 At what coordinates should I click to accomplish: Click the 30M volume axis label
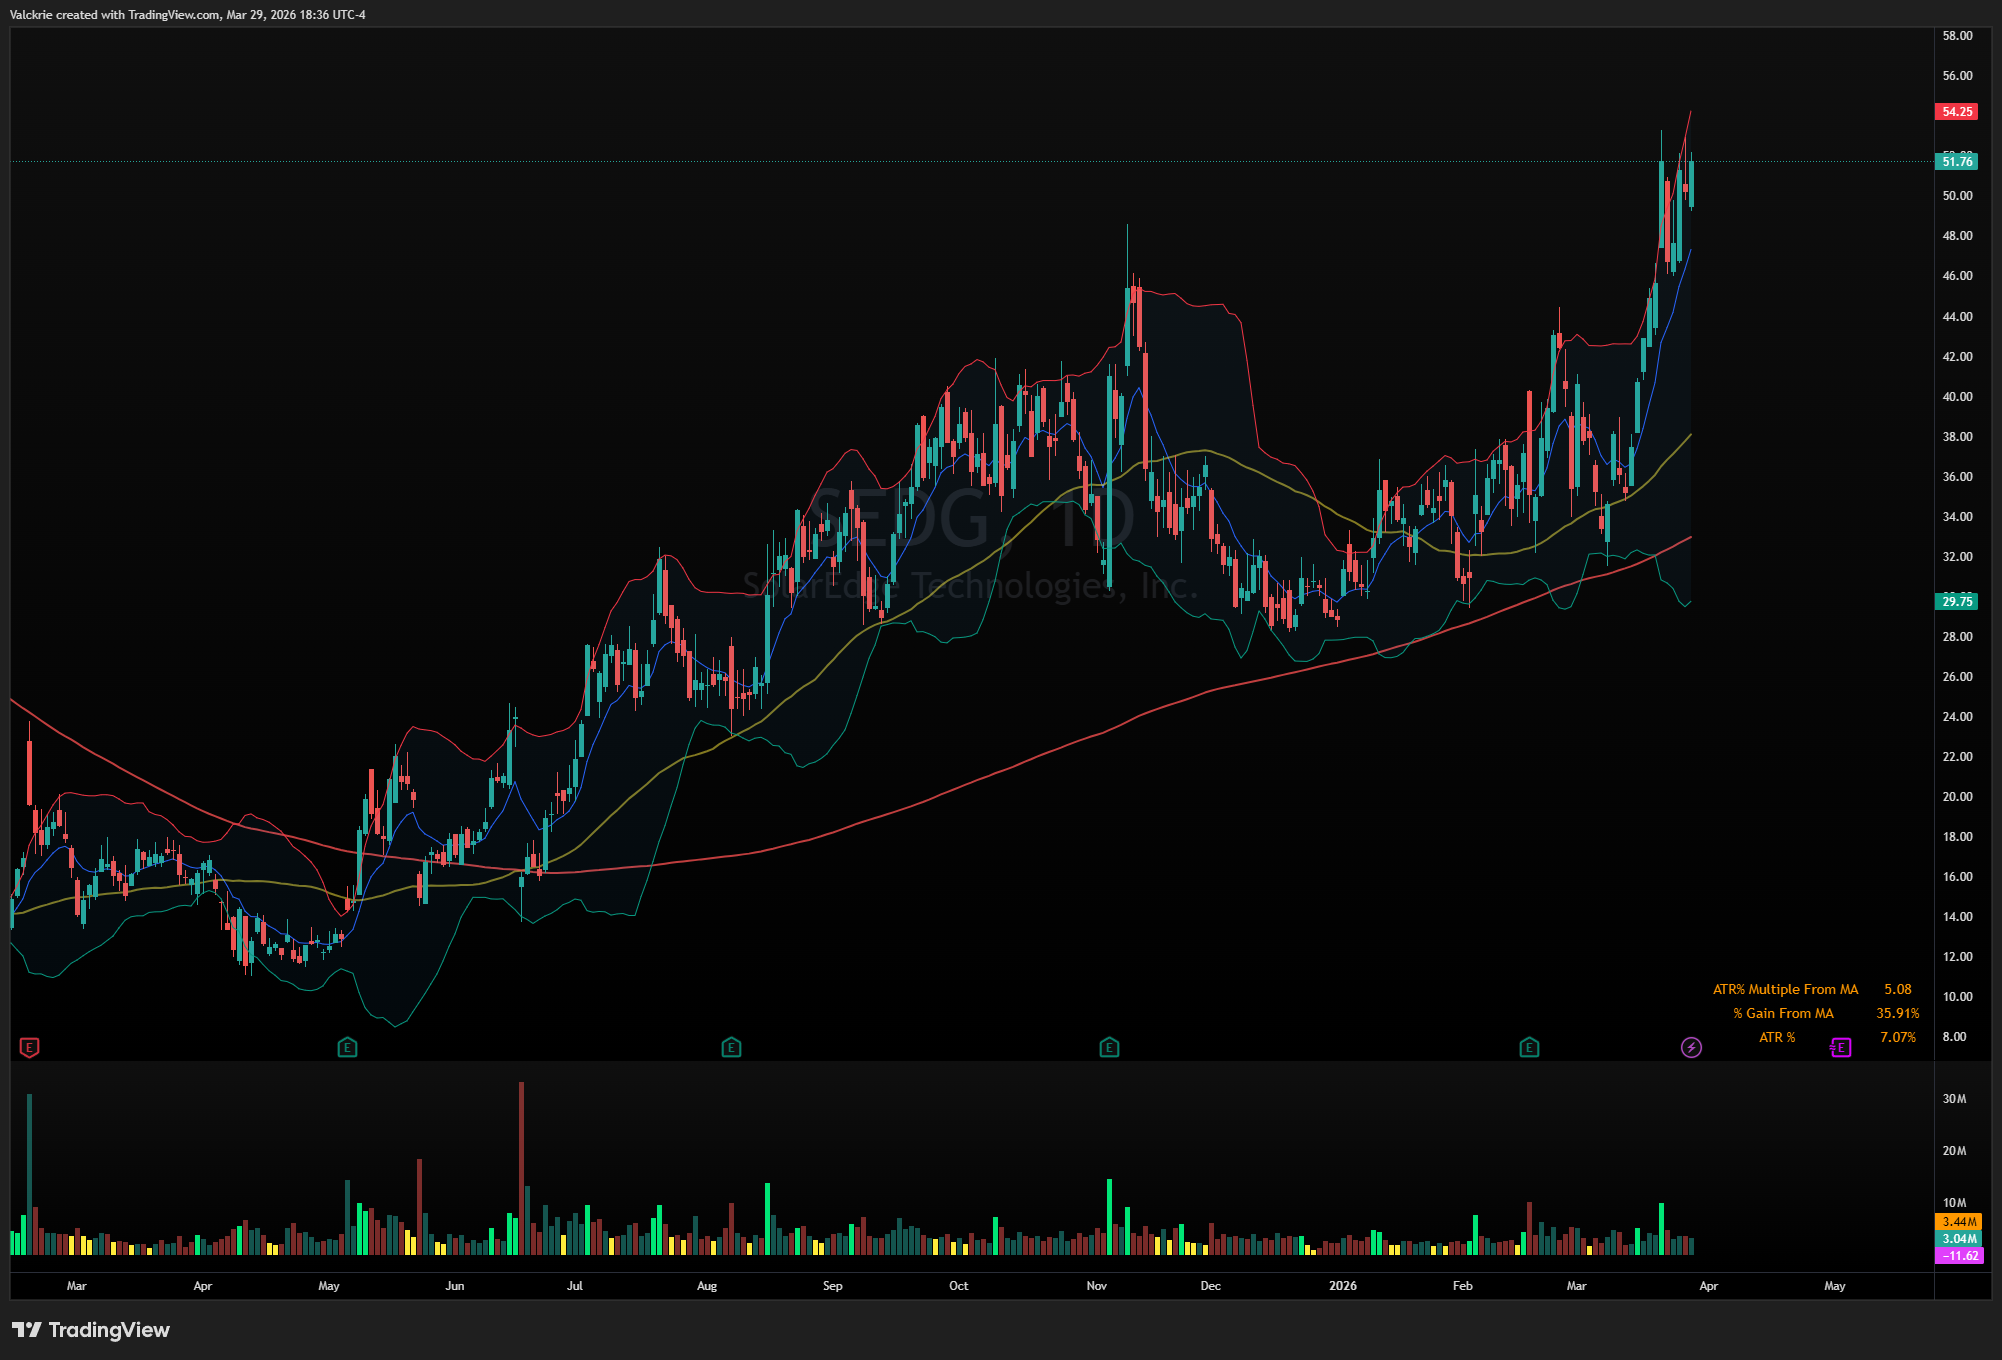click(1954, 1099)
